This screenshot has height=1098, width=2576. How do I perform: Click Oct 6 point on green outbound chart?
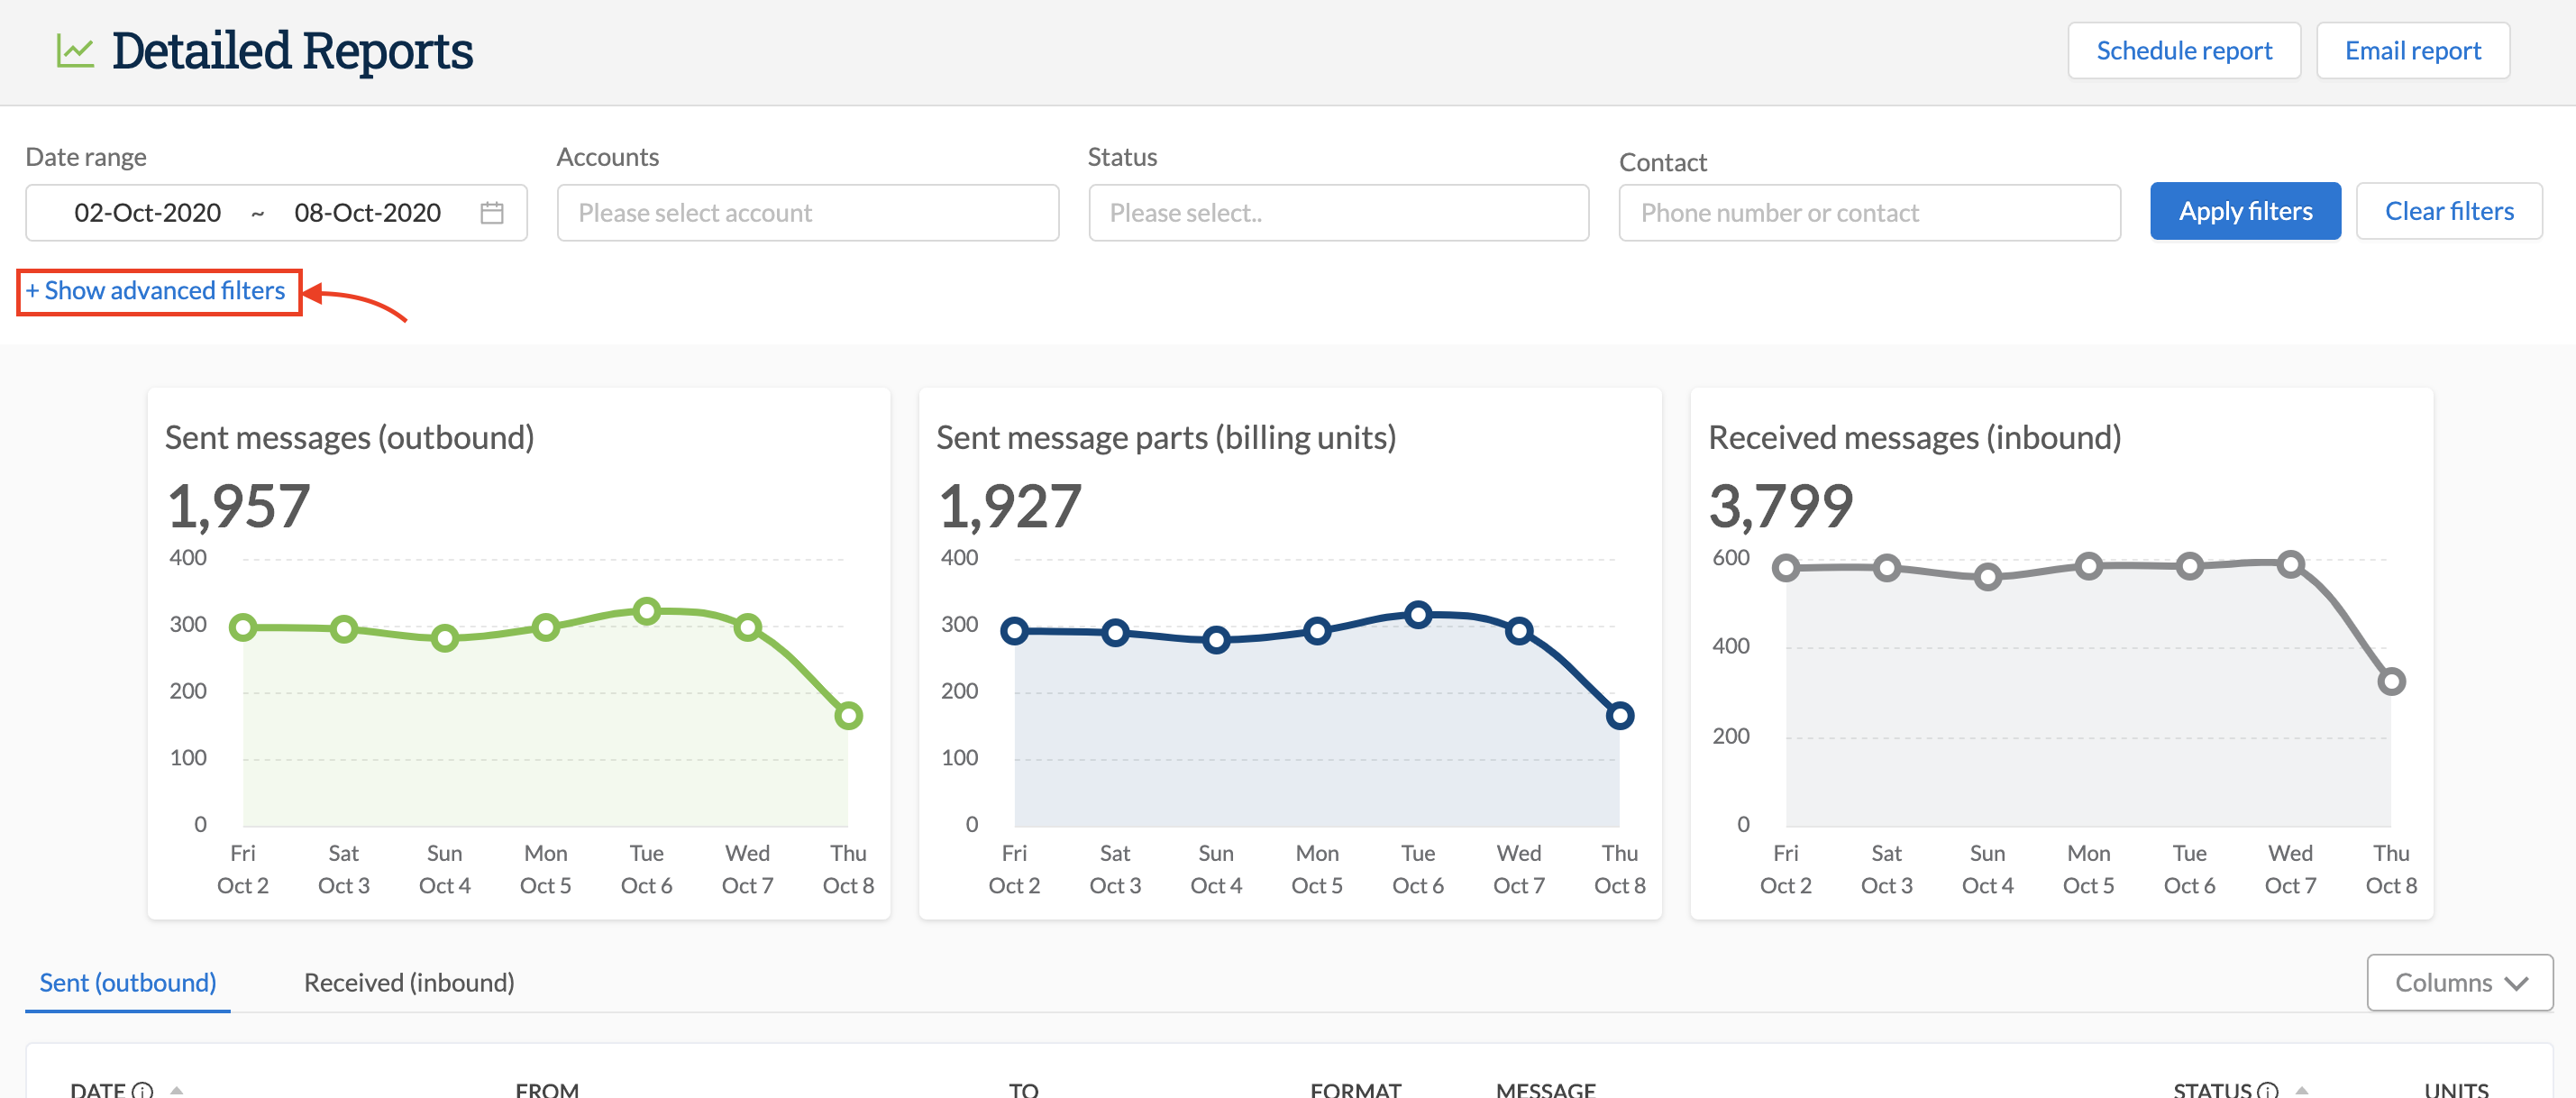pyautogui.click(x=647, y=610)
